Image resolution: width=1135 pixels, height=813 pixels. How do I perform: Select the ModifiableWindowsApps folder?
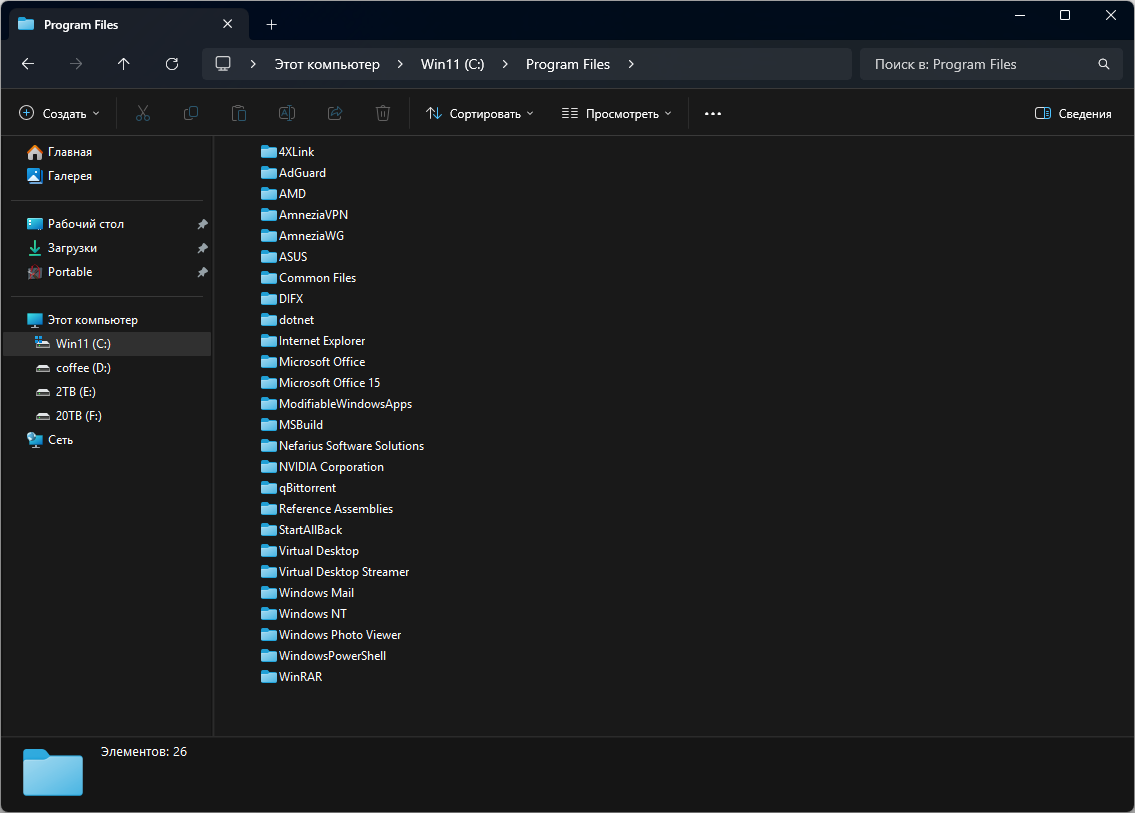point(337,403)
